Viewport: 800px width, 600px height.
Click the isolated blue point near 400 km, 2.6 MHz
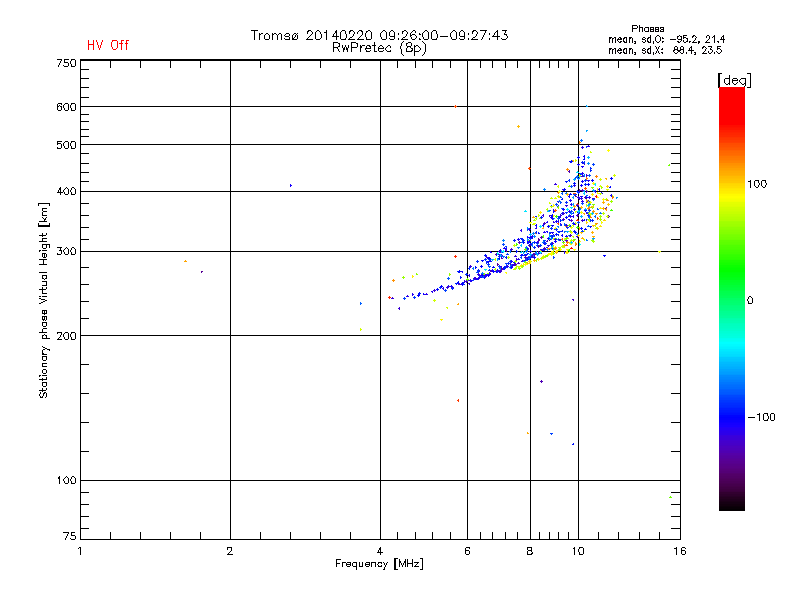point(291,186)
